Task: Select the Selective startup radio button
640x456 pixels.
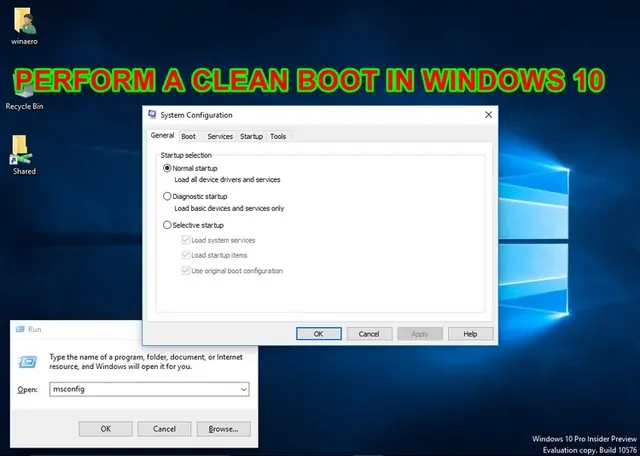Action: (167, 225)
